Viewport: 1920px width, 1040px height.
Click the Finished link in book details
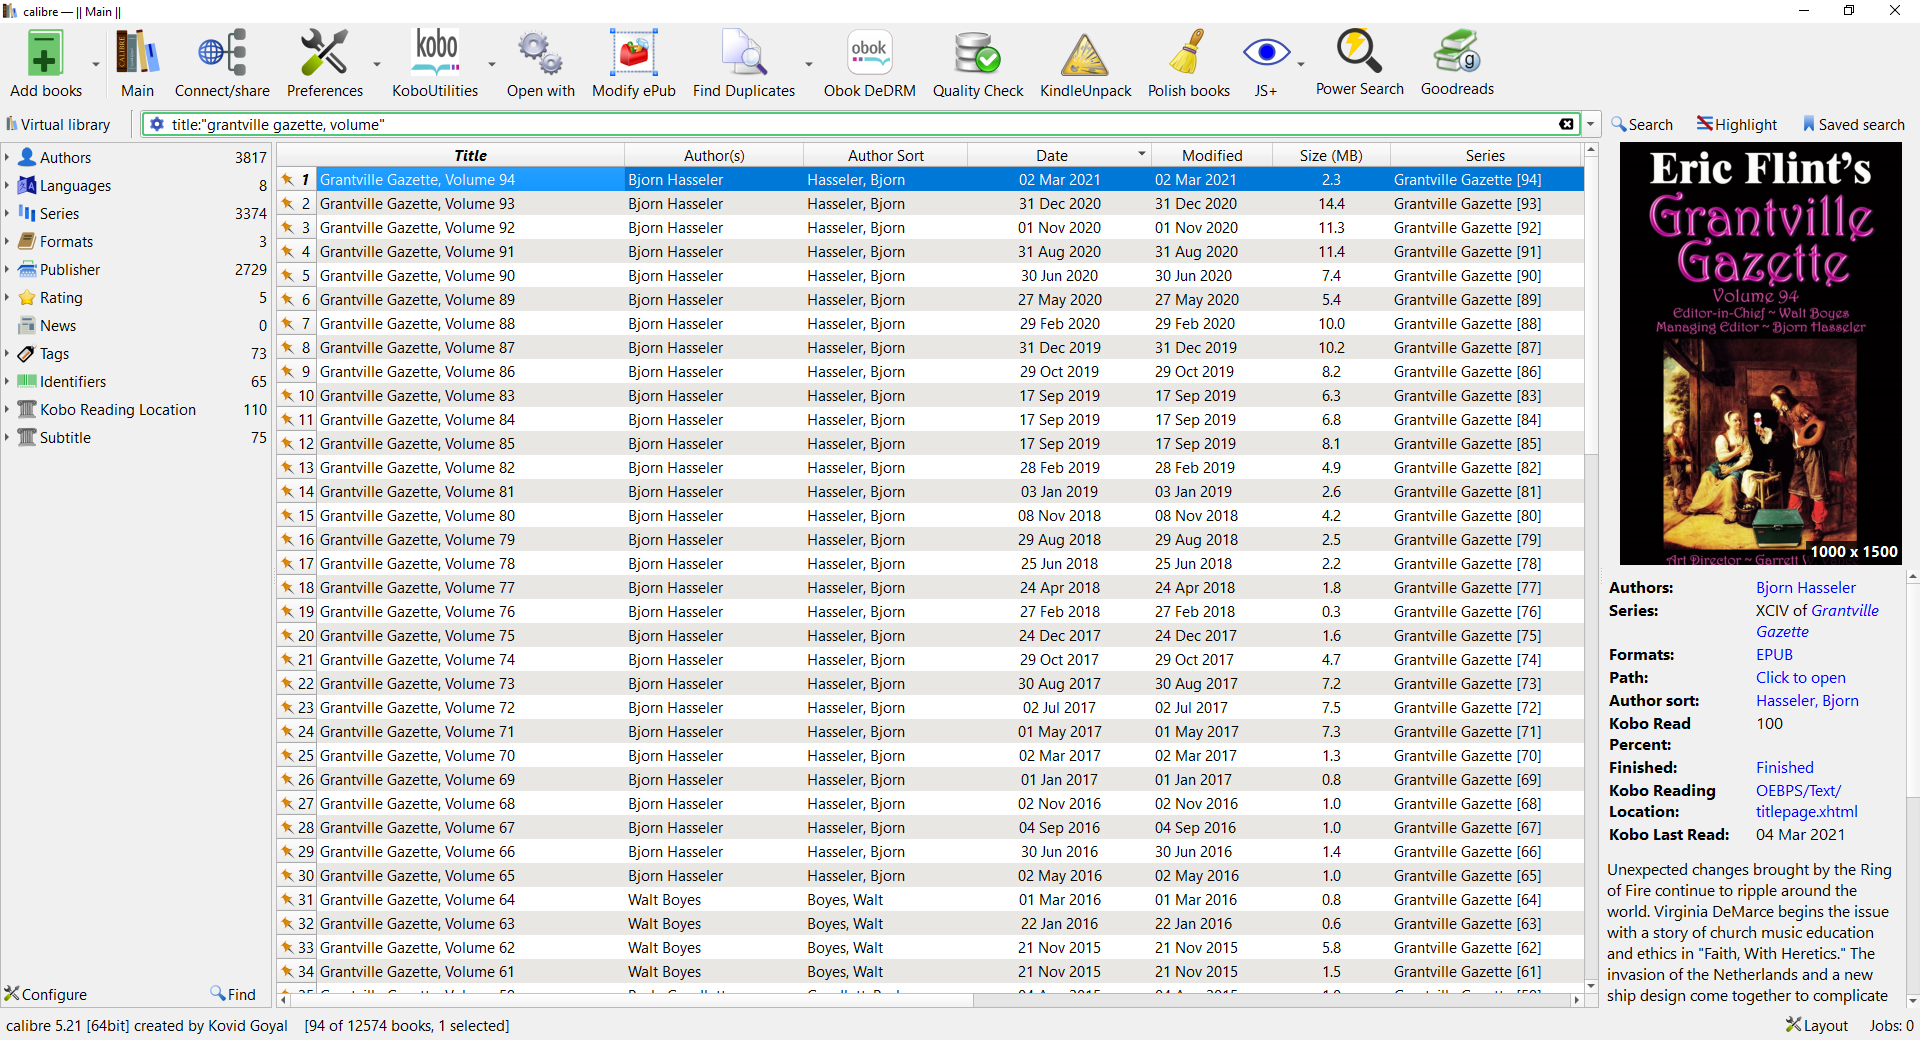1784,767
